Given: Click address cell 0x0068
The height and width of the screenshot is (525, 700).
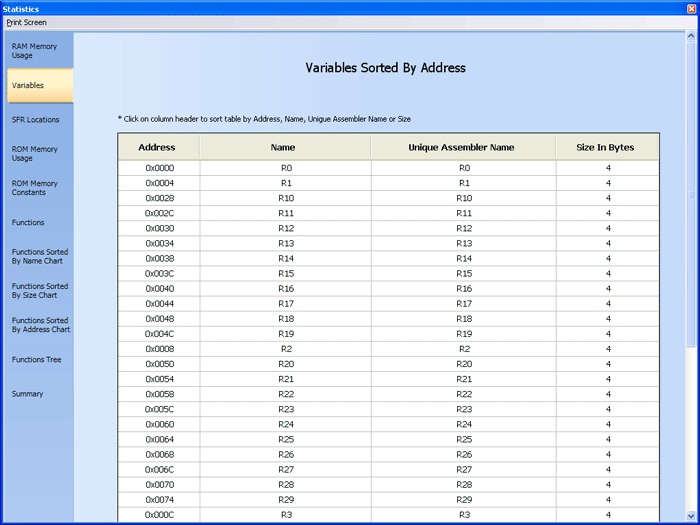Looking at the screenshot, I should (x=159, y=454).
